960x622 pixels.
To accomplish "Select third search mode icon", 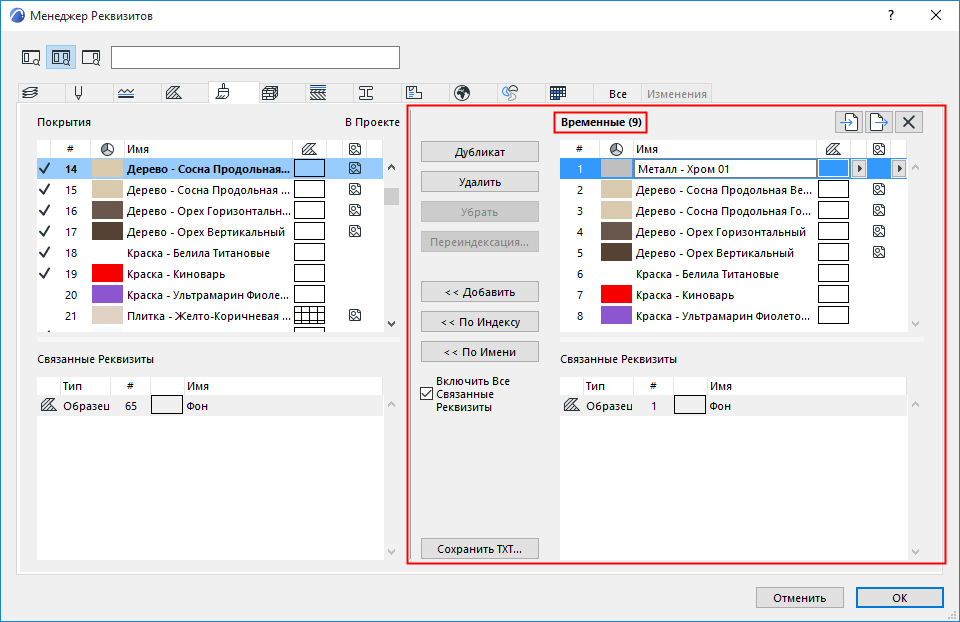I will [91, 58].
